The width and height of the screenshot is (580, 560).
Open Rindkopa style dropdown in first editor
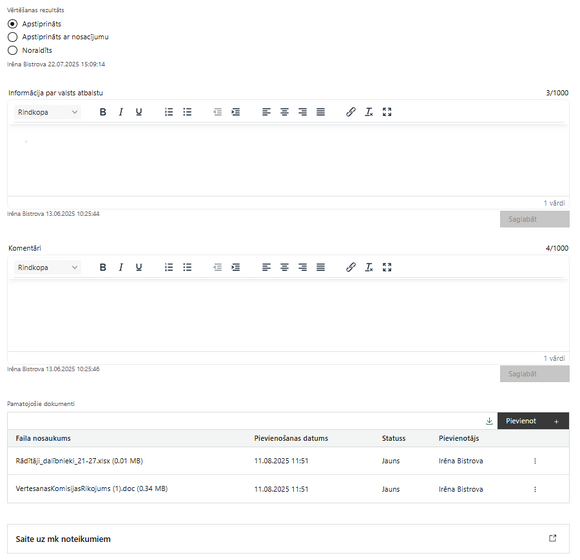point(48,112)
